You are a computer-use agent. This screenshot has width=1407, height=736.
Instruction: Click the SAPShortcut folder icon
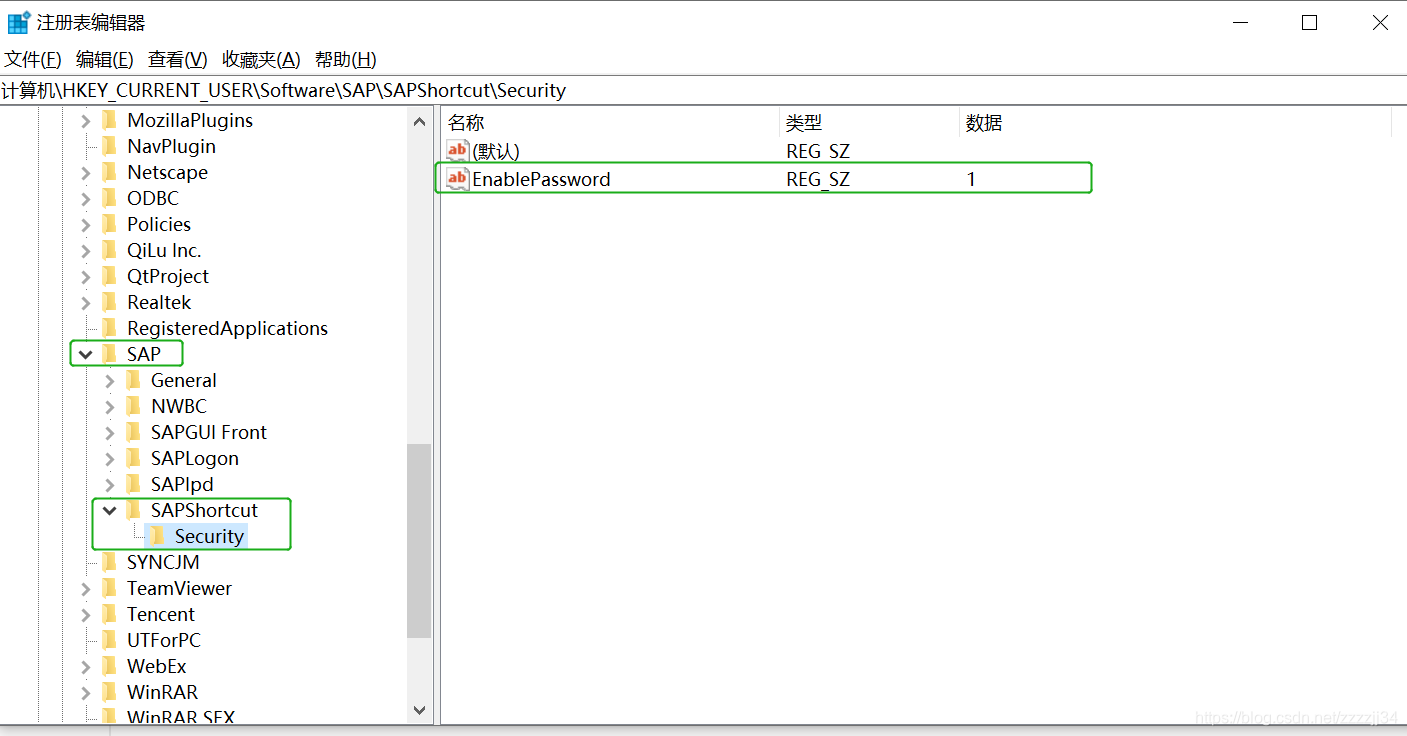tap(133, 510)
